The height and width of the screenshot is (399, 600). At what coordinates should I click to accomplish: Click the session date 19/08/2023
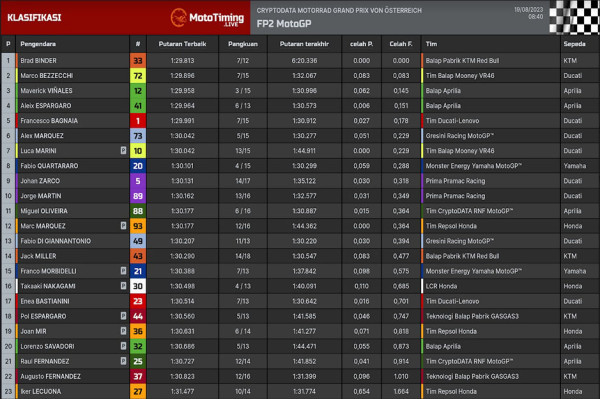point(528,10)
